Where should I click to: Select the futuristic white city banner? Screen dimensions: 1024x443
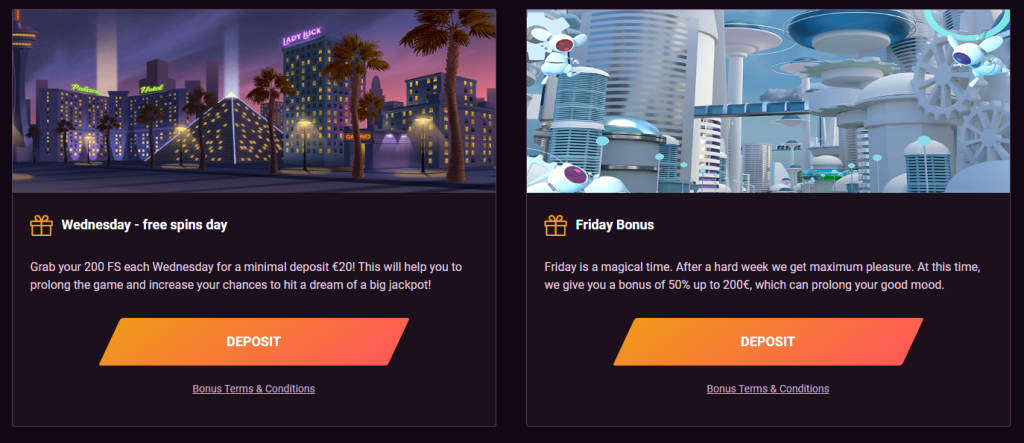coord(768,100)
